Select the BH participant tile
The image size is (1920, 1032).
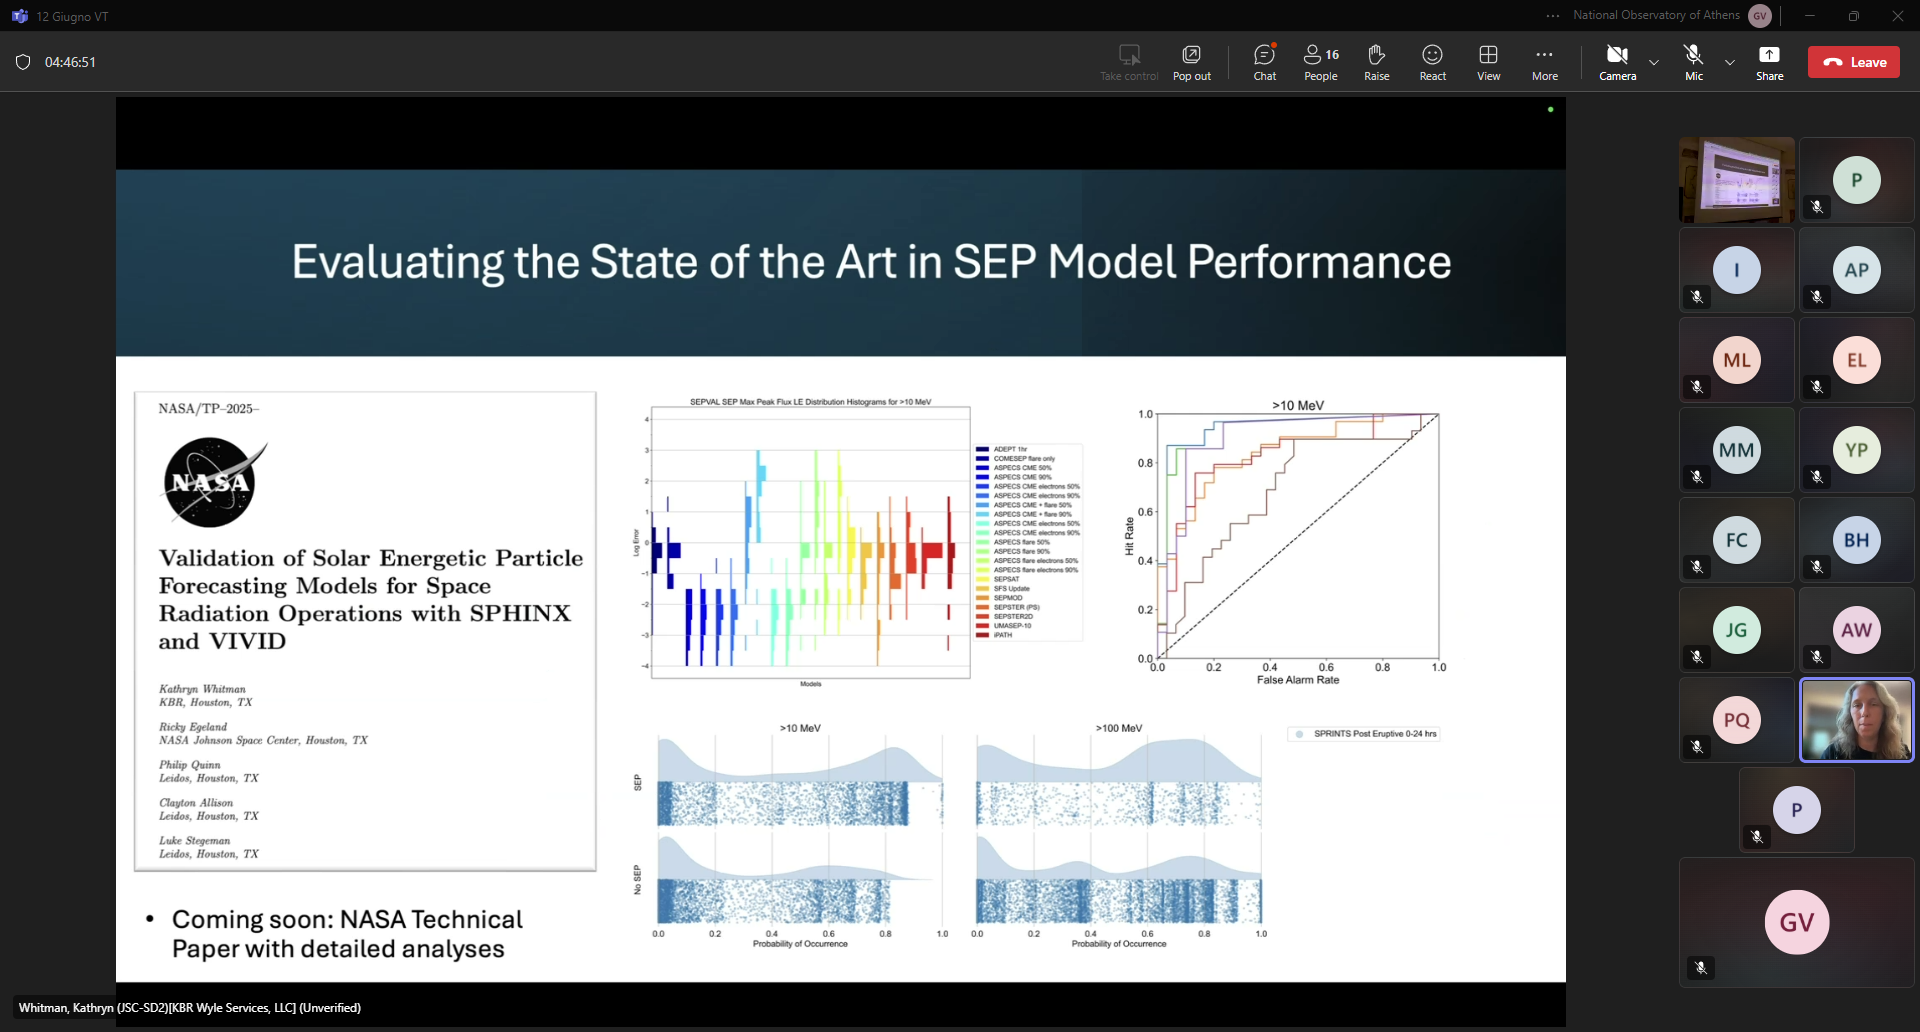pyautogui.click(x=1857, y=540)
